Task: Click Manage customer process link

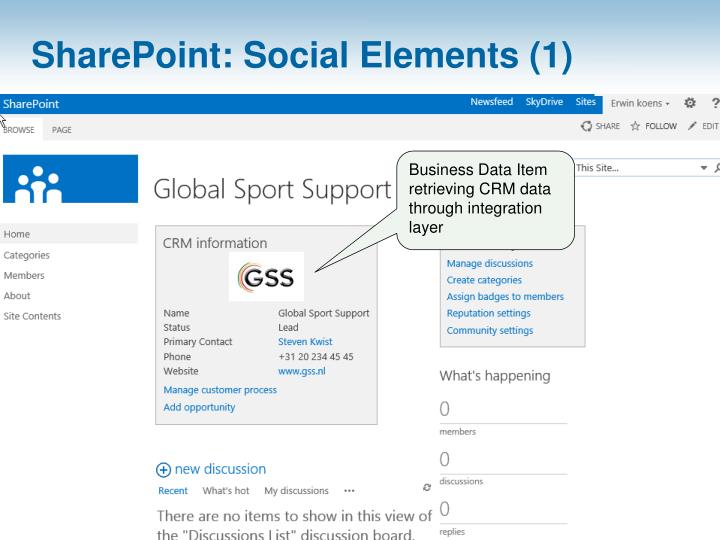Action: click(x=220, y=390)
